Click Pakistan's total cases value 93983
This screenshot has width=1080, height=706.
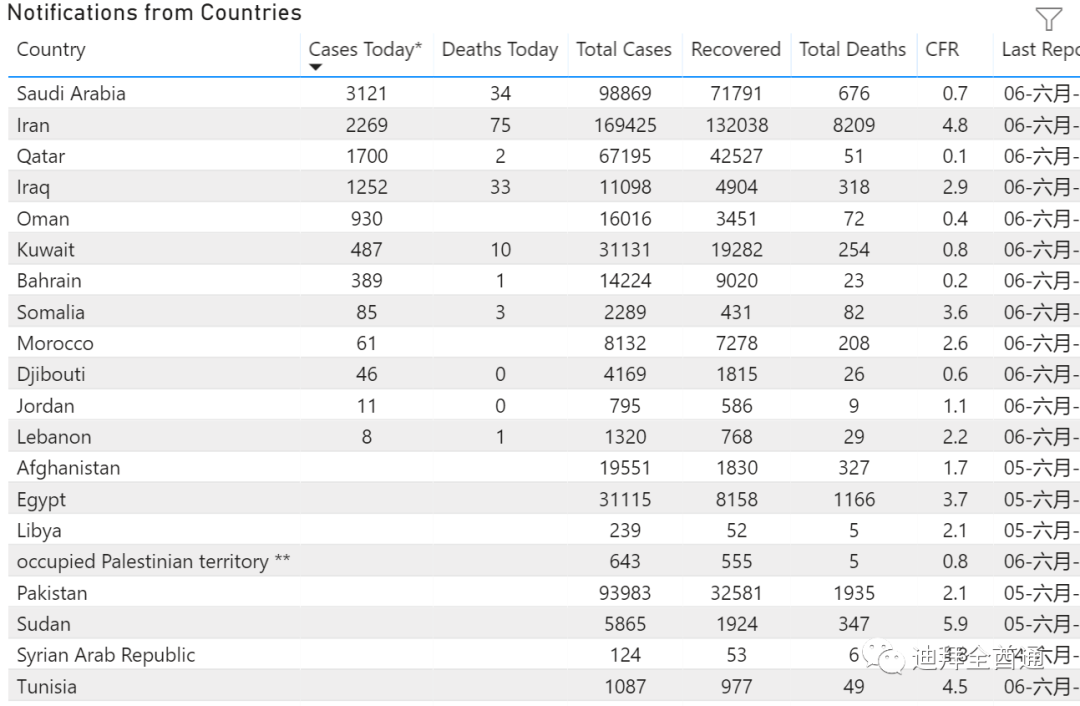pos(625,594)
